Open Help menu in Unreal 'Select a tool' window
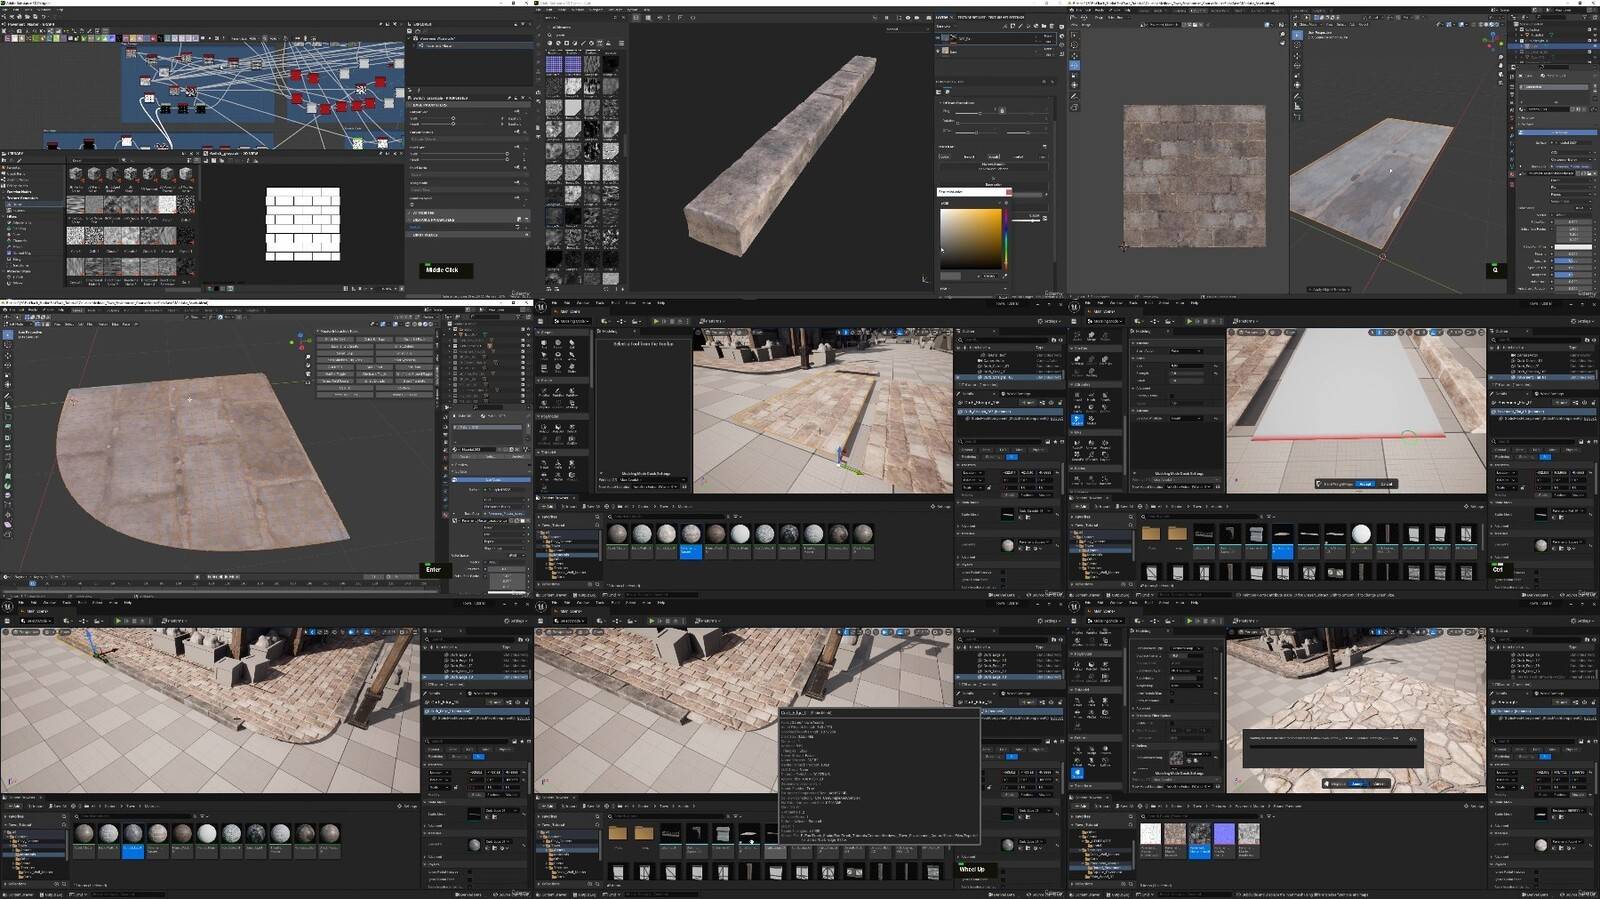The image size is (1600, 899). pyautogui.click(x=660, y=303)
